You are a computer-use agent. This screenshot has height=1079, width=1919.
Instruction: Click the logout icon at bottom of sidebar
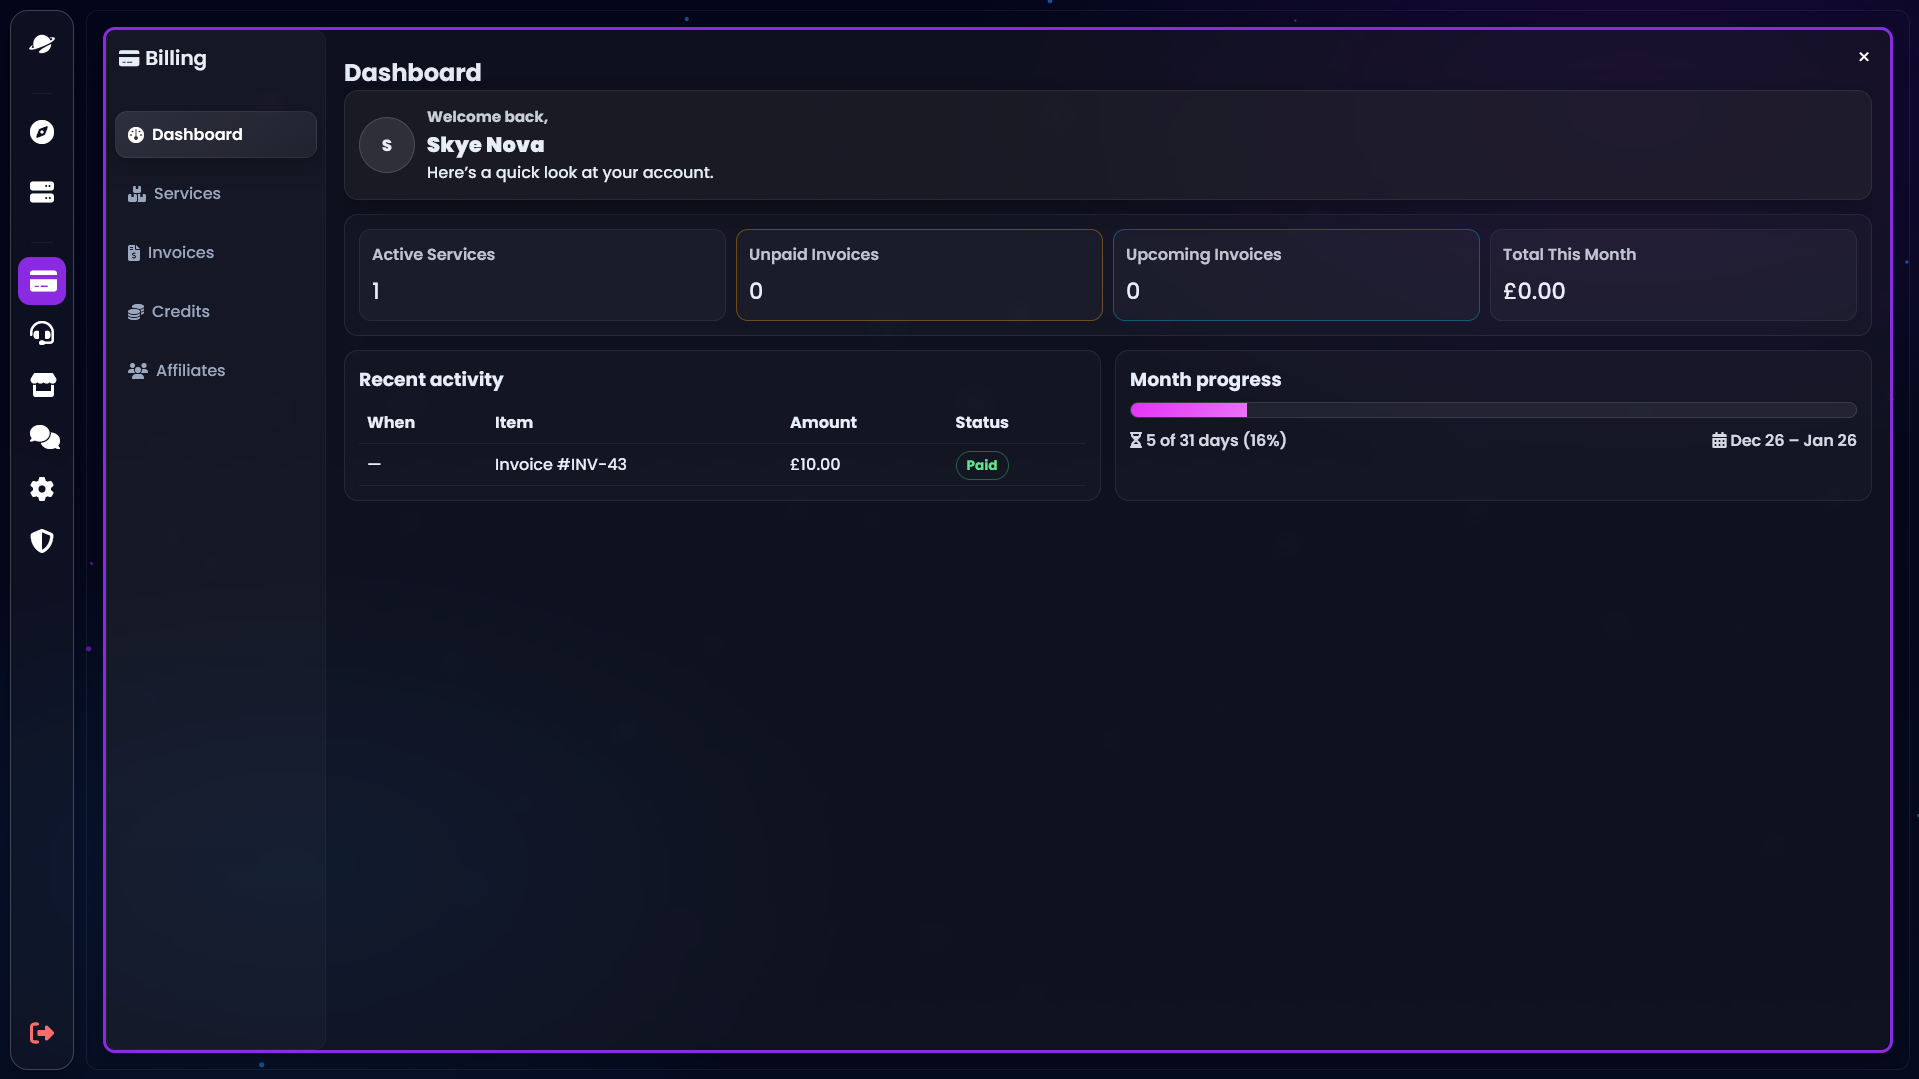tap(42, 1033)
